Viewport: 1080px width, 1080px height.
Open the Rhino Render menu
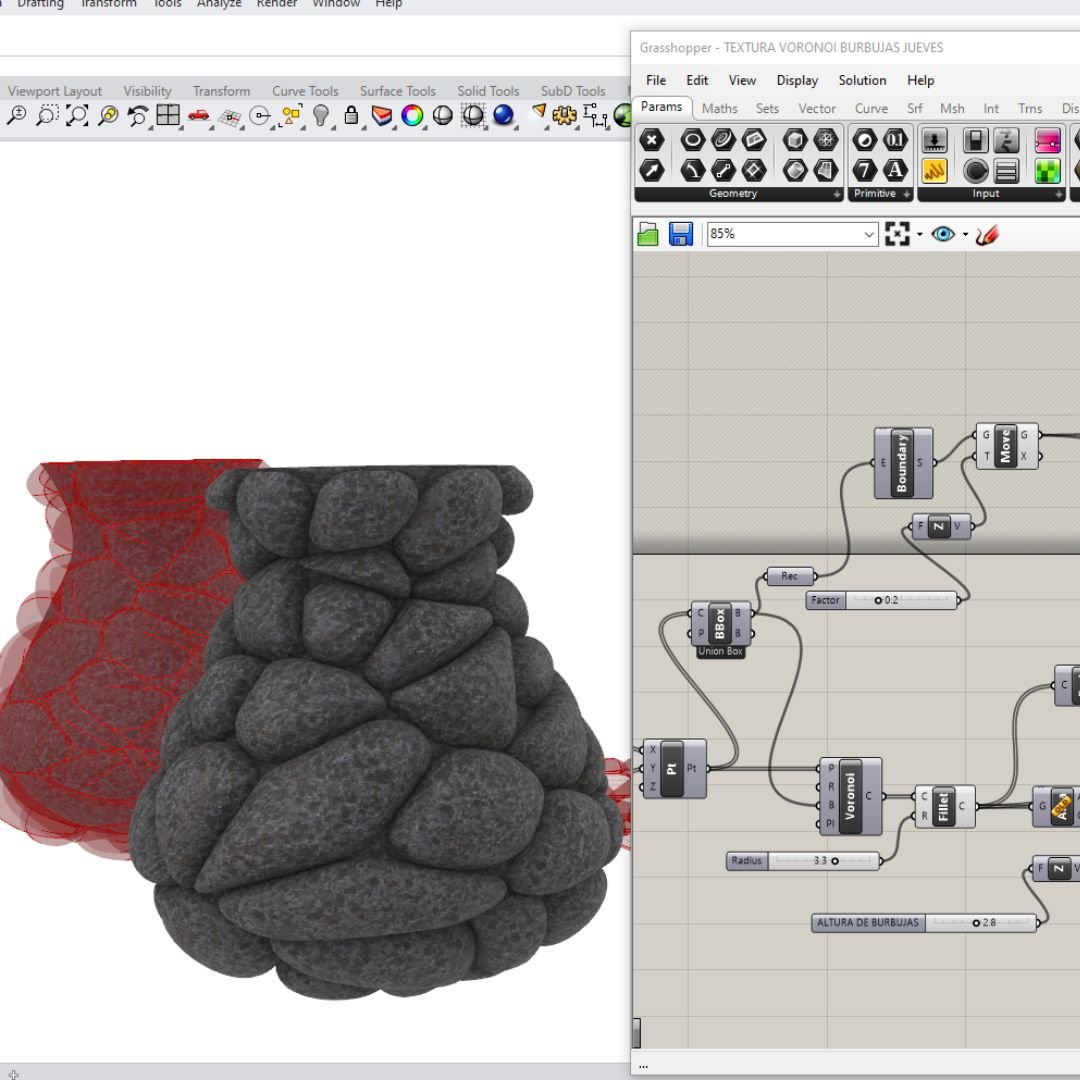click(276, 3)
